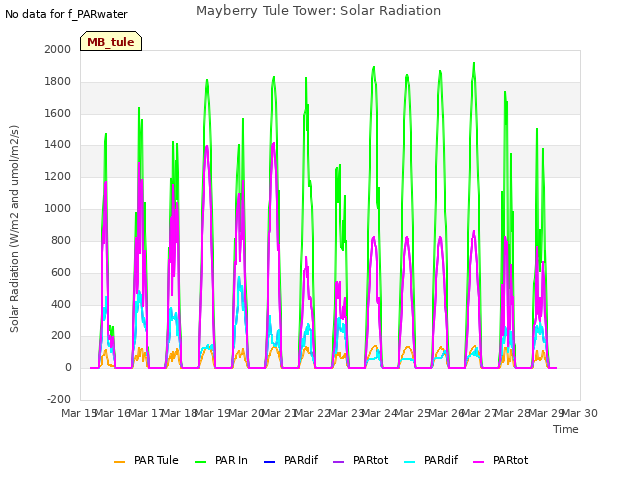Viewport: 640px width, 480px height.
Task: Click the 2000 y-axis tick label
Action: tap(58, 49)
